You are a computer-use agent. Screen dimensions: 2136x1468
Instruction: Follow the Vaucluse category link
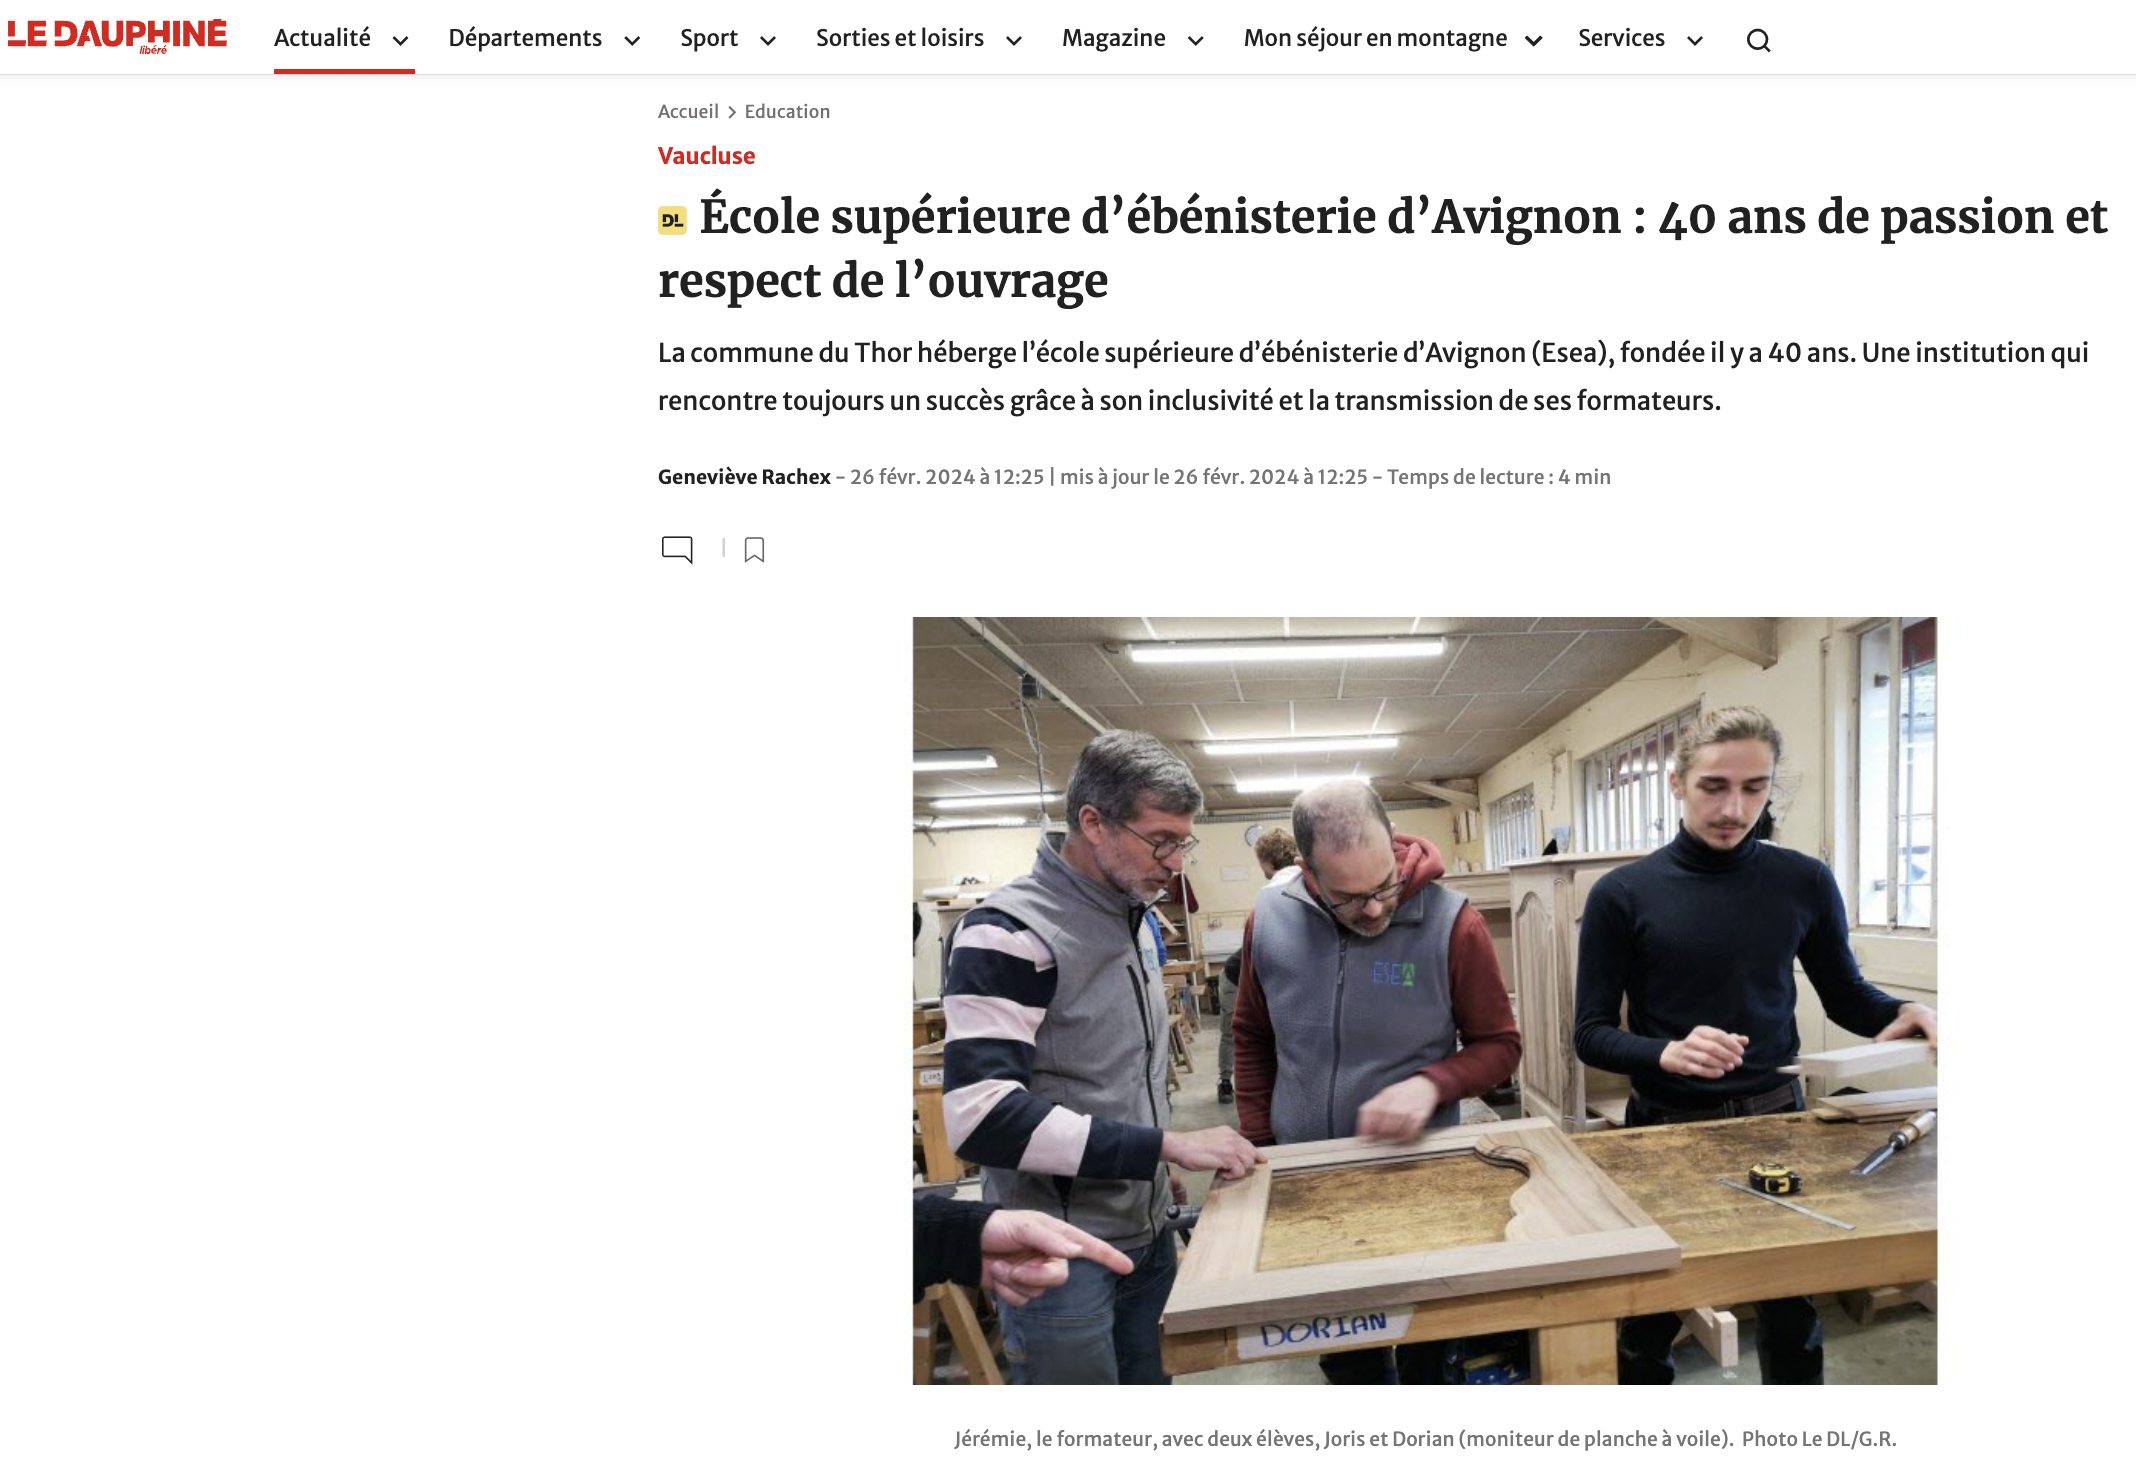coord(706,156)
